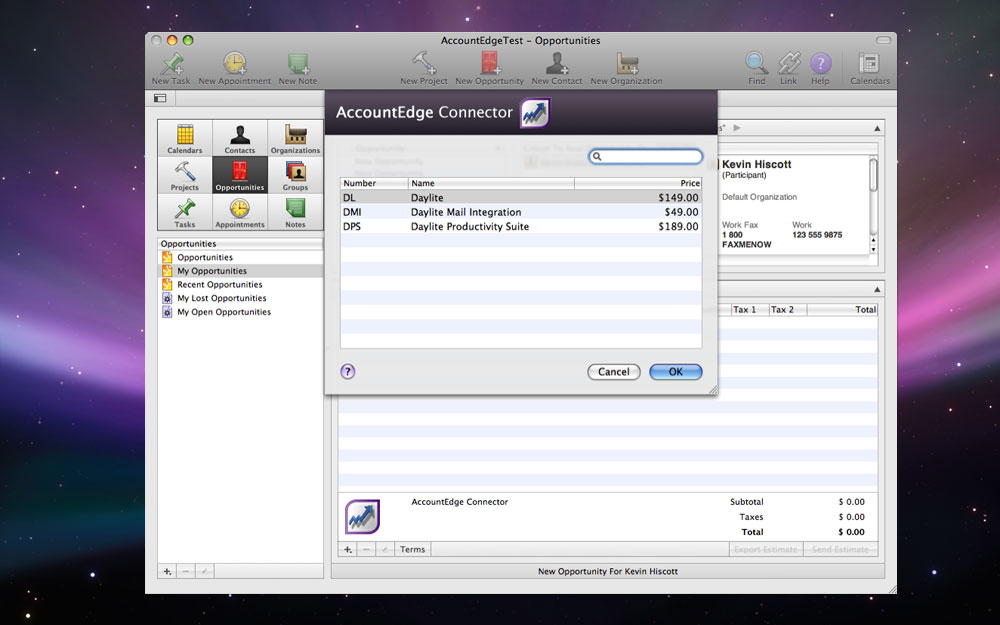Open the Contacts section tile

point(240,138)
